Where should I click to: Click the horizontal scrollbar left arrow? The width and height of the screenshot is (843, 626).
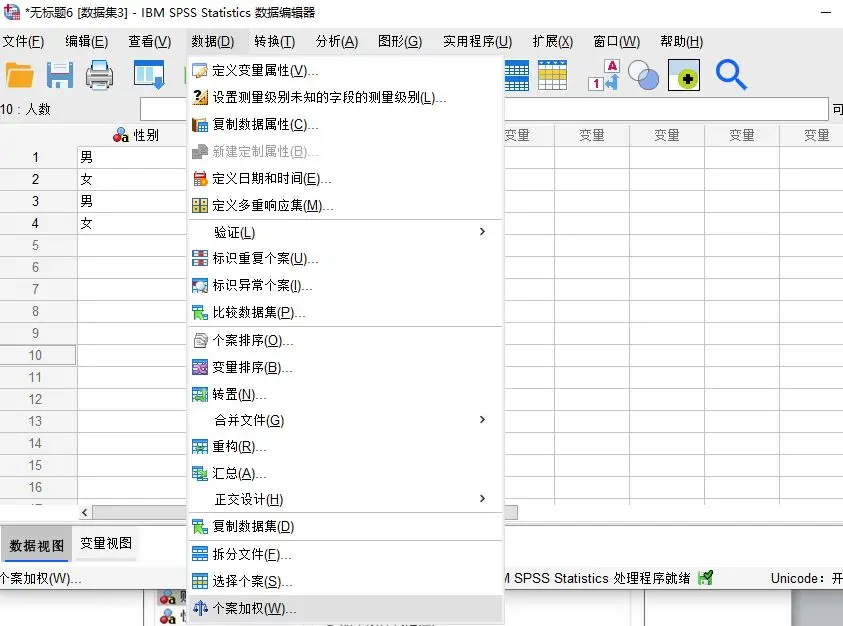pos(84,513)
